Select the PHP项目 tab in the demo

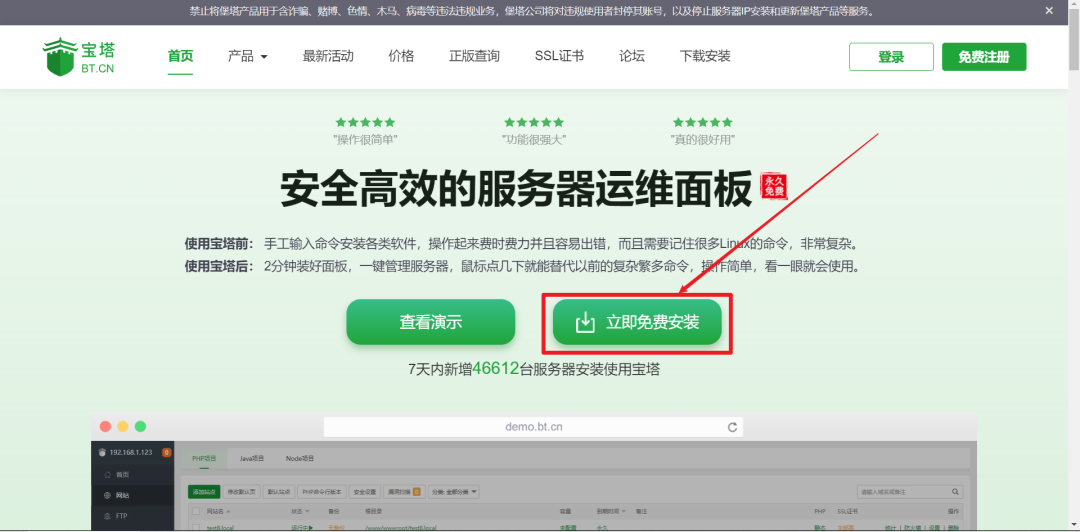point(202,458)
